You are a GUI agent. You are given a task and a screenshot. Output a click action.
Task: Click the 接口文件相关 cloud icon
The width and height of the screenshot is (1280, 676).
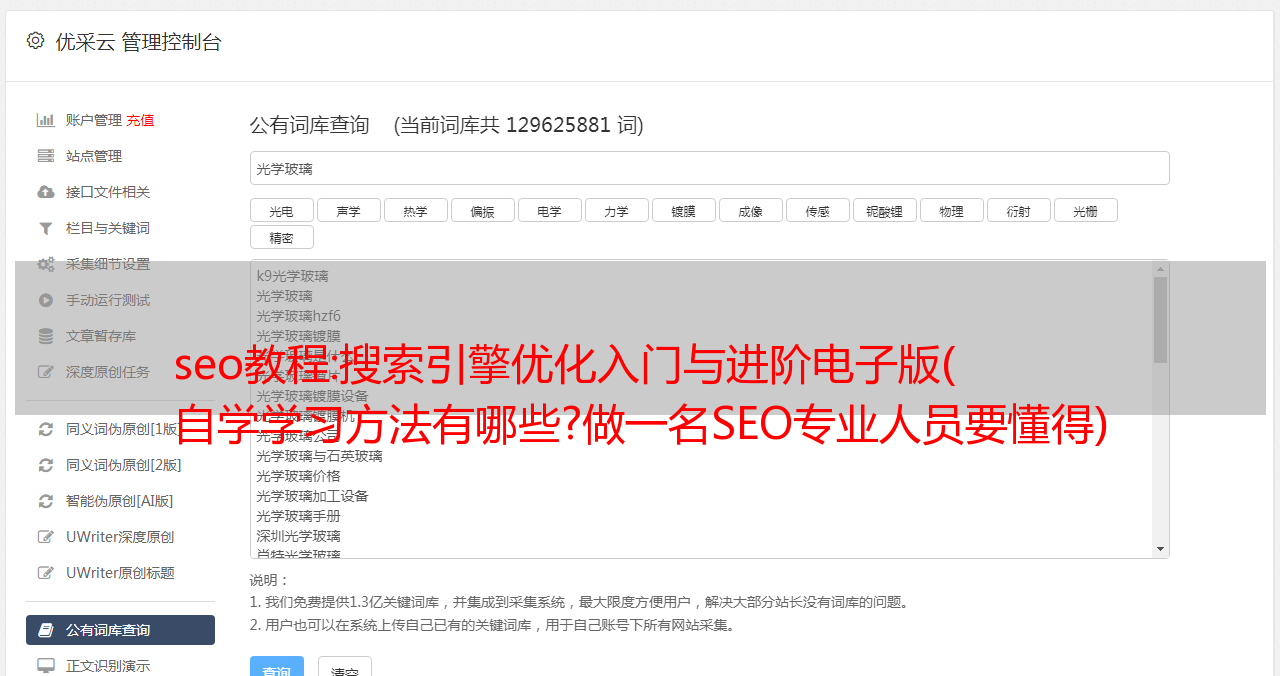point(45,192)
